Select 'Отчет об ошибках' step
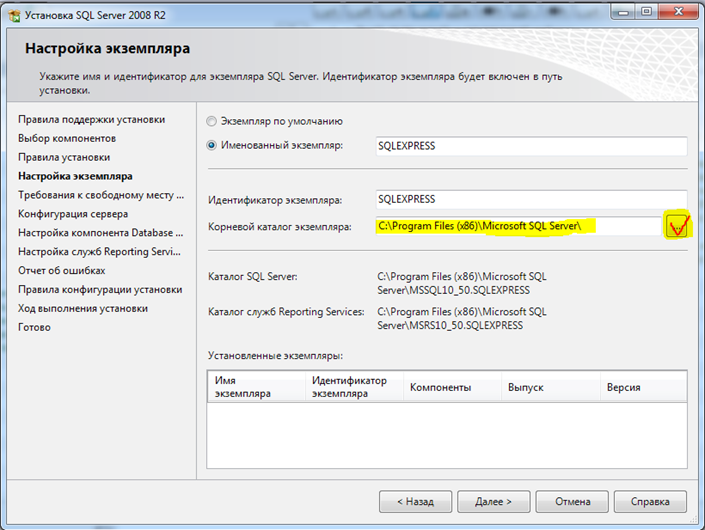 click(x=62, y=271)
